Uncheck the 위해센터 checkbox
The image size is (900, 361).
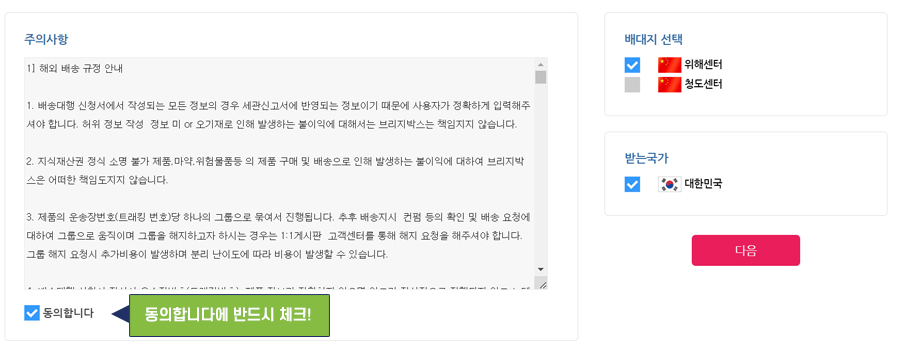tap(632, 65)
